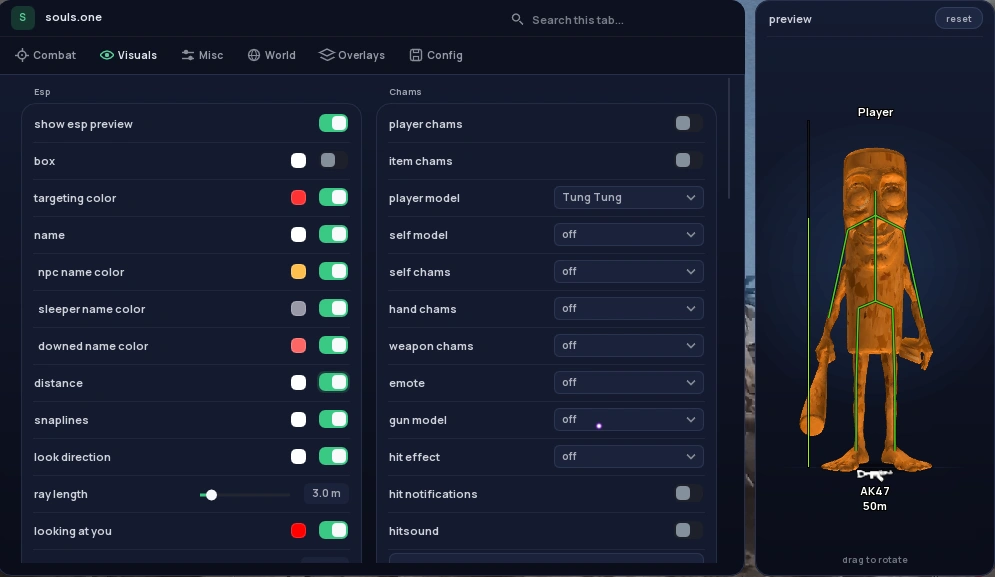Click the search magnifier icon
The width and height of the screenshot is (995, 577).
pyautogui.click(x=517, y=20)
